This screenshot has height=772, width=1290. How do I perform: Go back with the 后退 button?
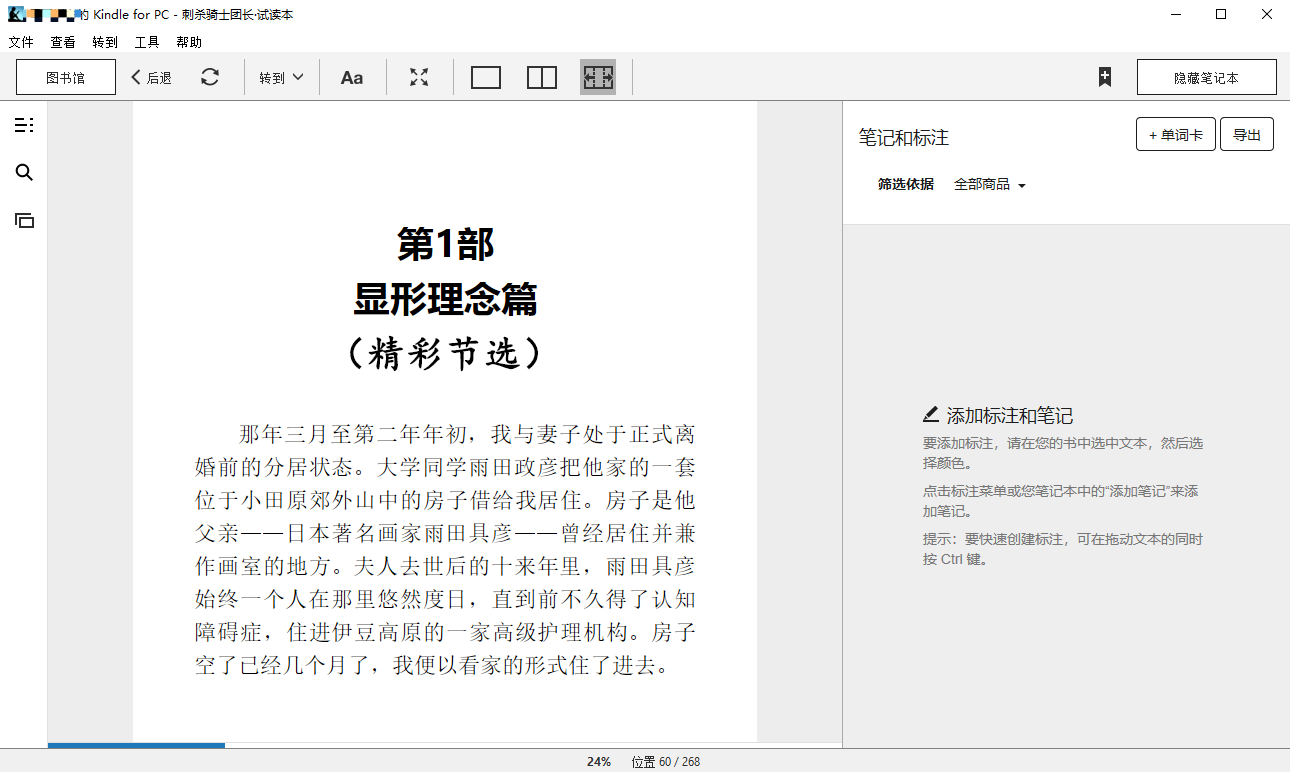coord(152,77)
